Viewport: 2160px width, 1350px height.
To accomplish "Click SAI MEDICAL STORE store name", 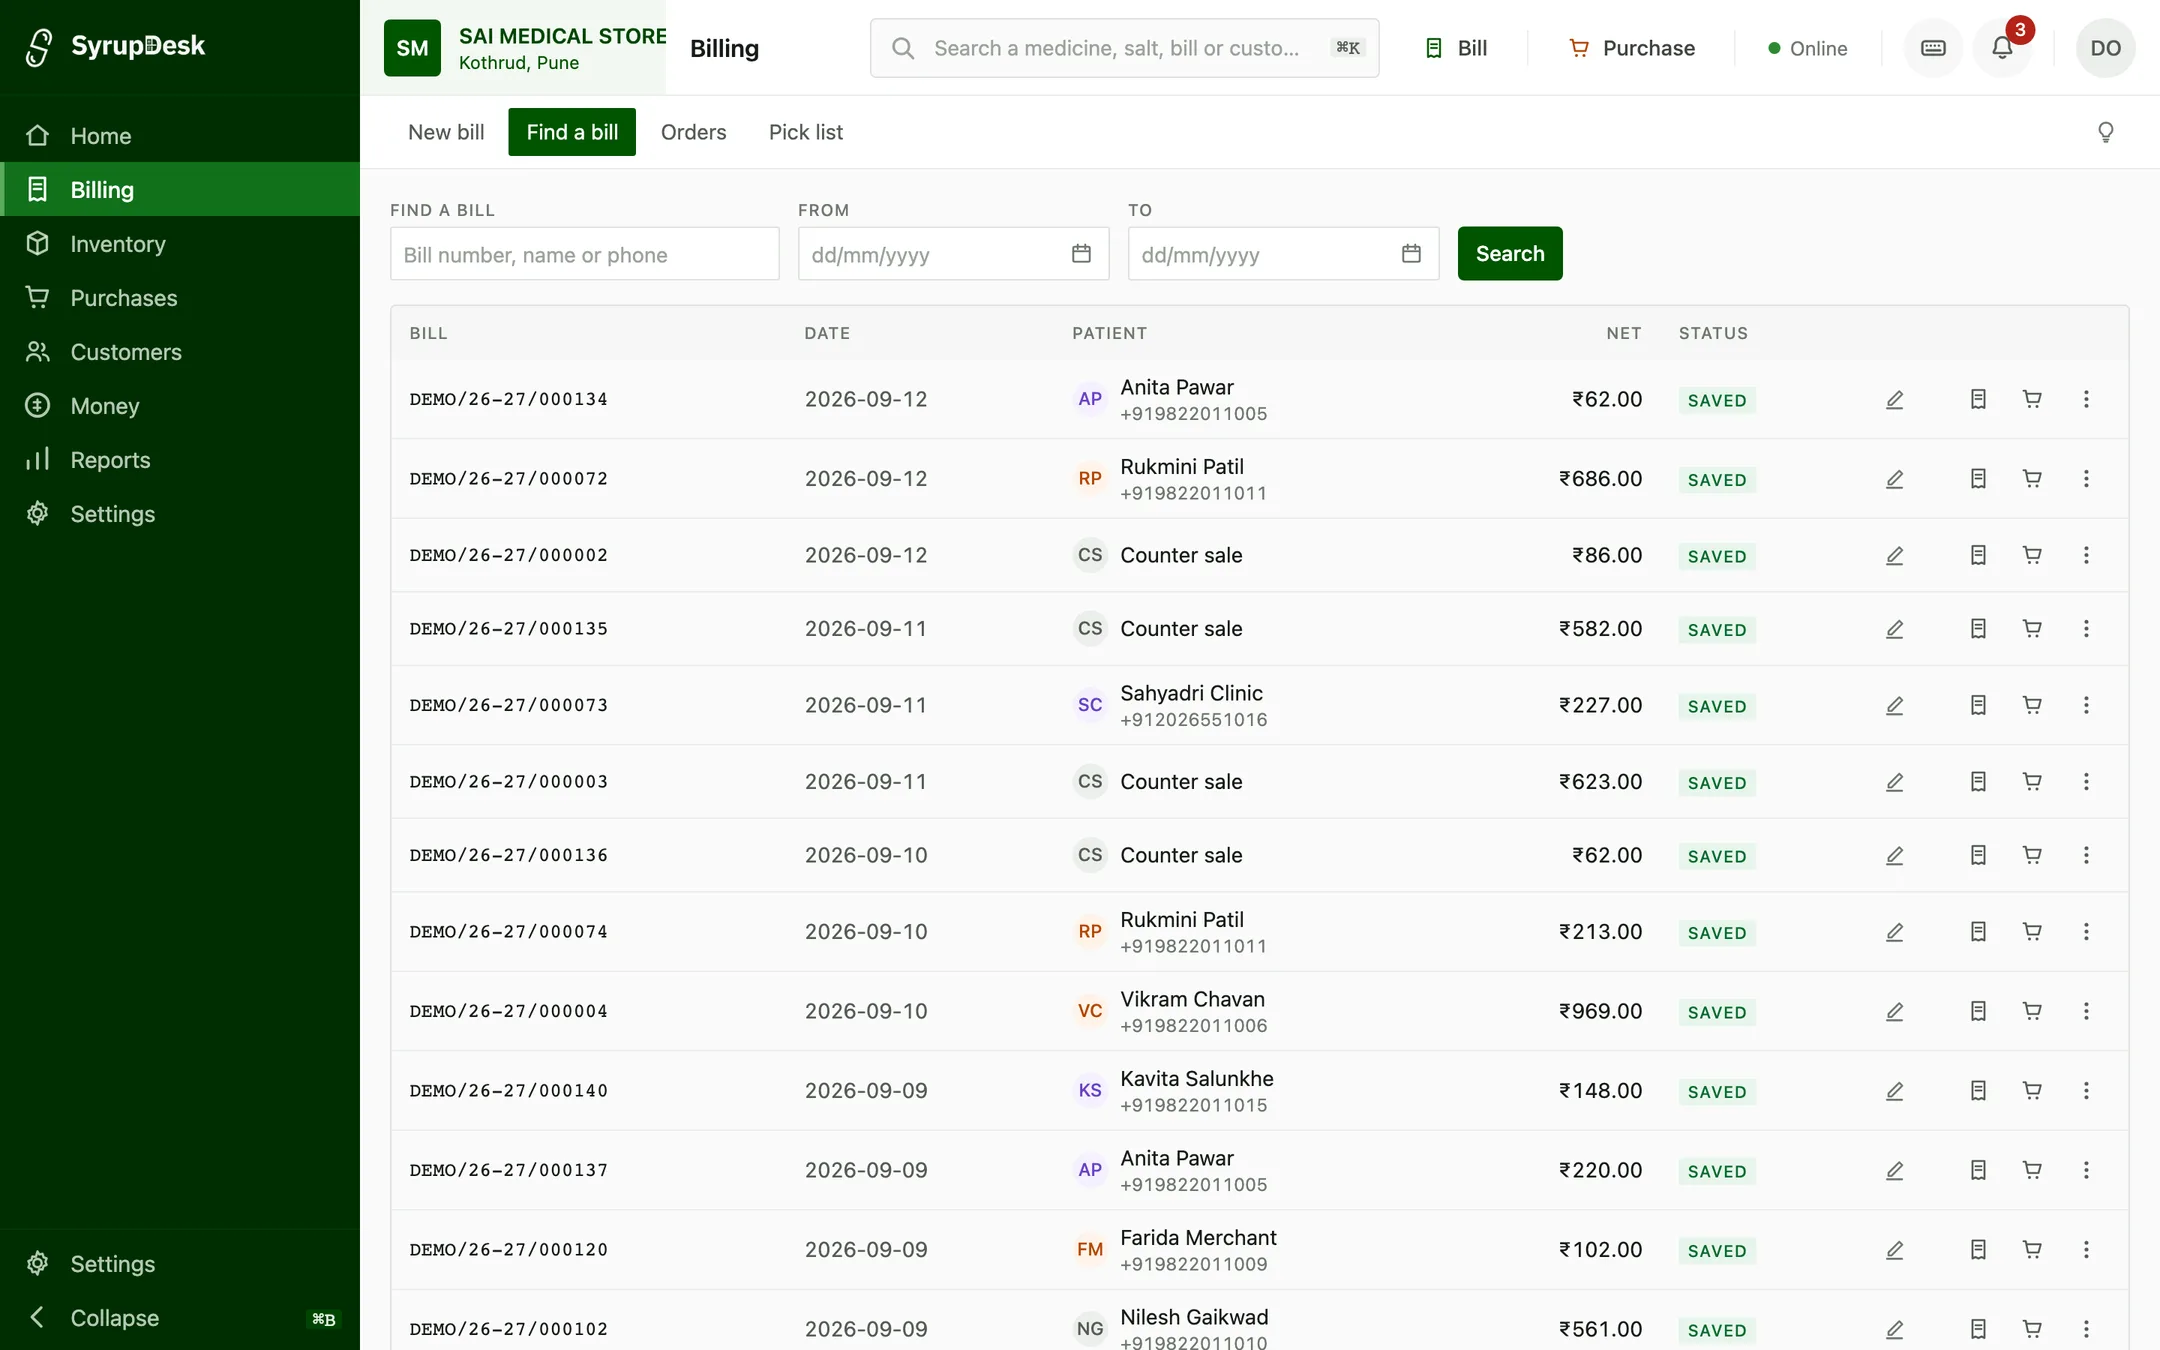I will (563, 36).
